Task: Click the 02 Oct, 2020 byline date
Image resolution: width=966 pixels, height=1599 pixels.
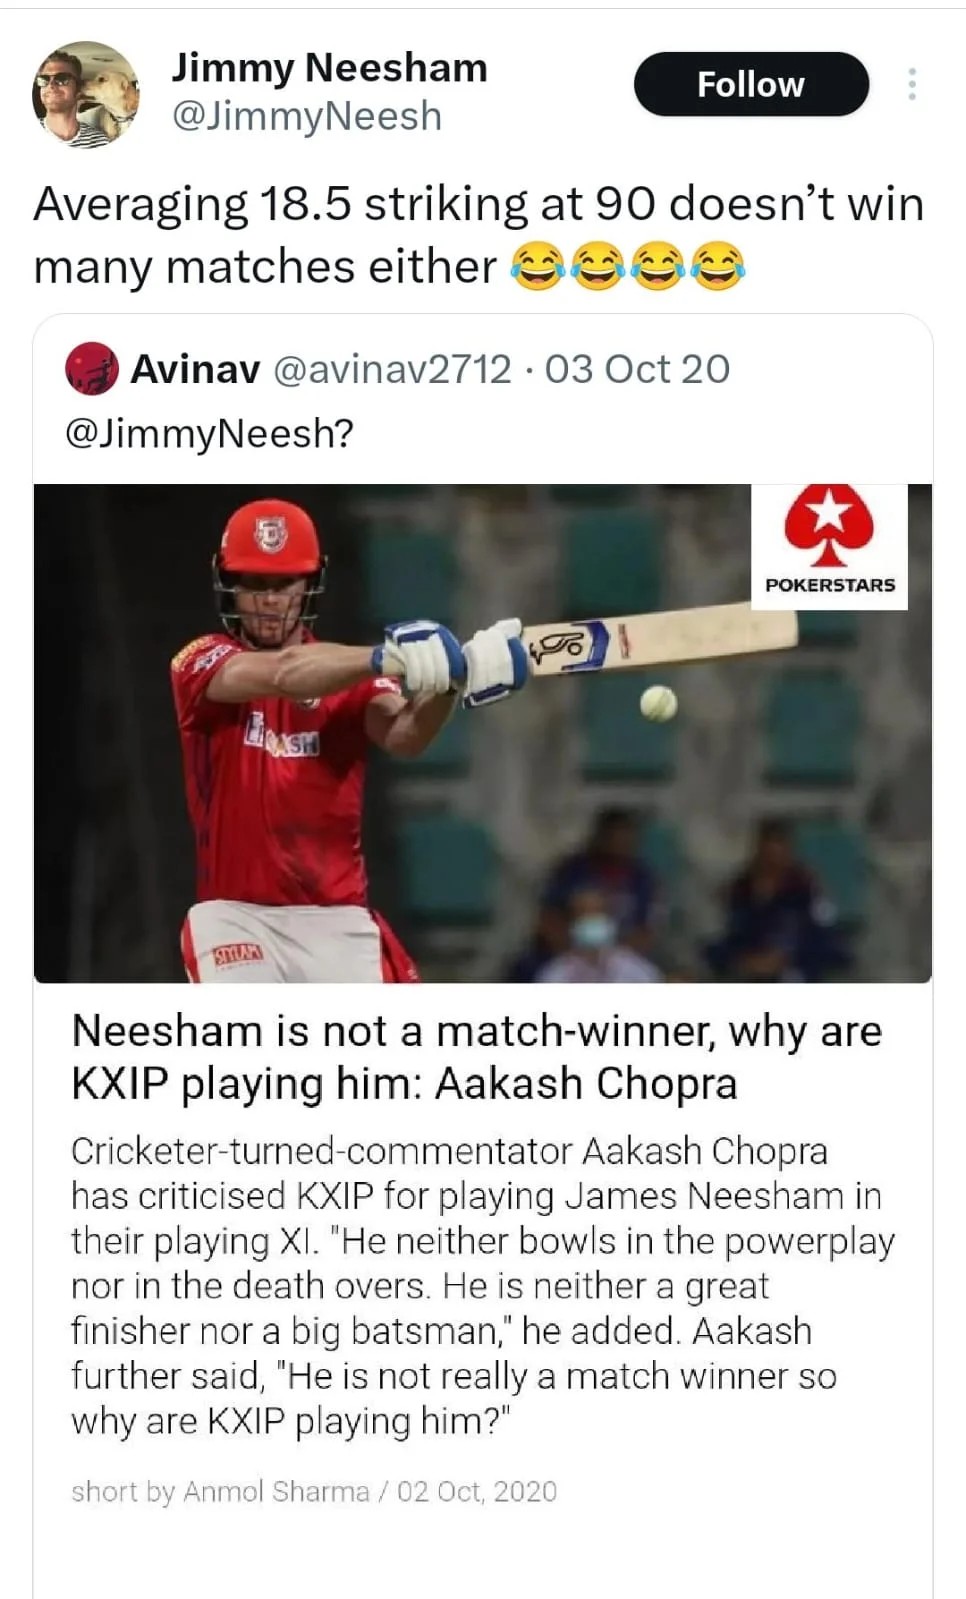Action: tap(477, 1491)
